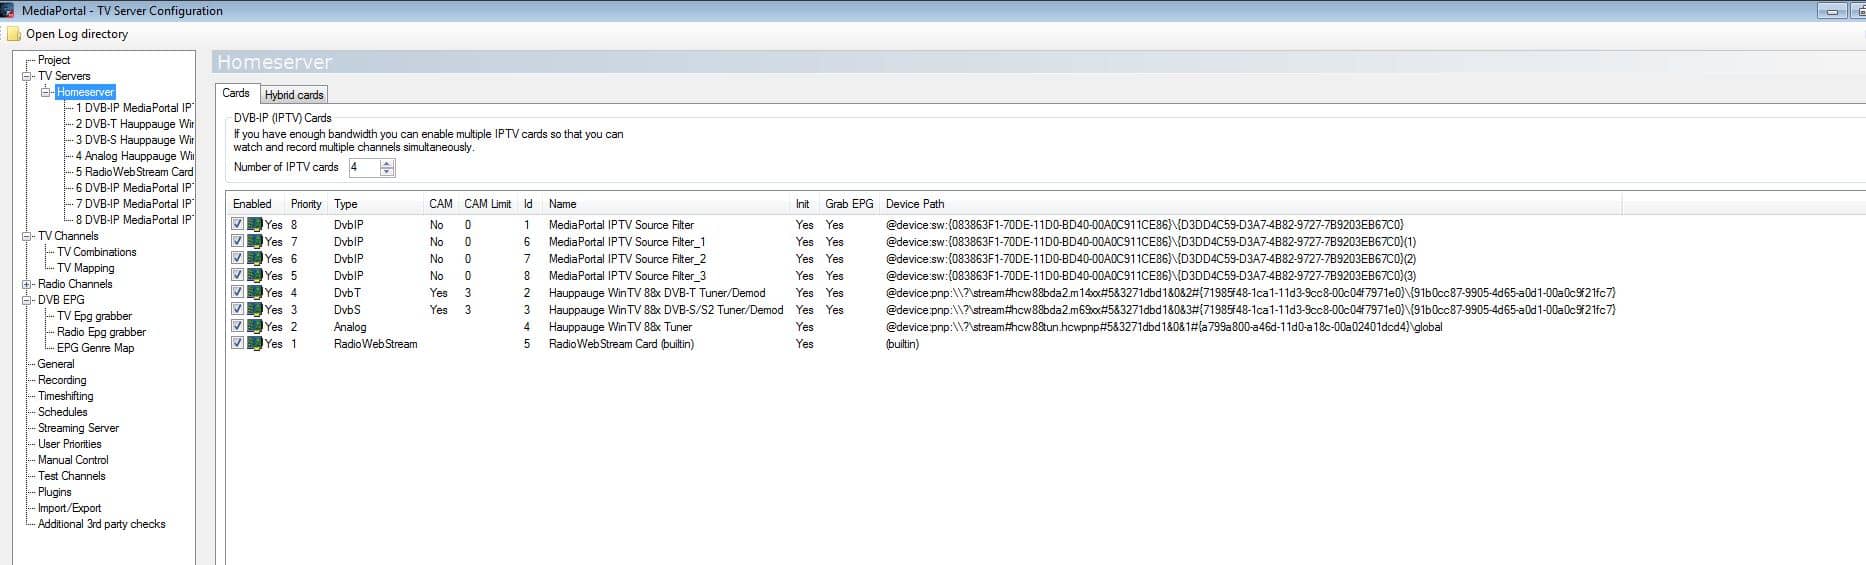
Task: Switch to the Hybrid cards tab
Action: click(294, 95)
